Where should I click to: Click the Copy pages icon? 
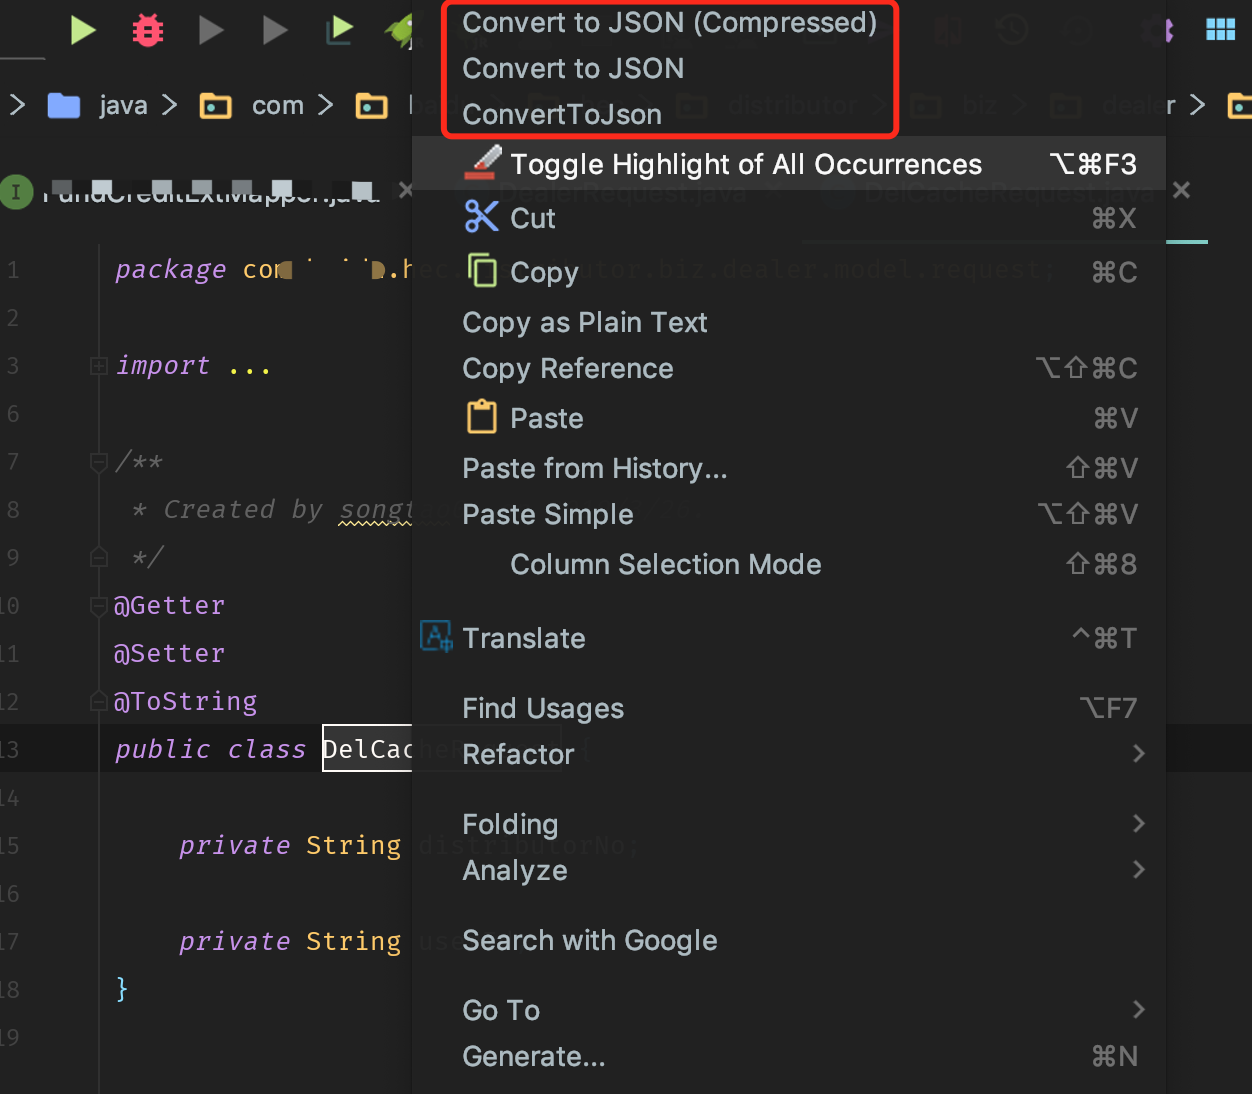click(482, 270)
